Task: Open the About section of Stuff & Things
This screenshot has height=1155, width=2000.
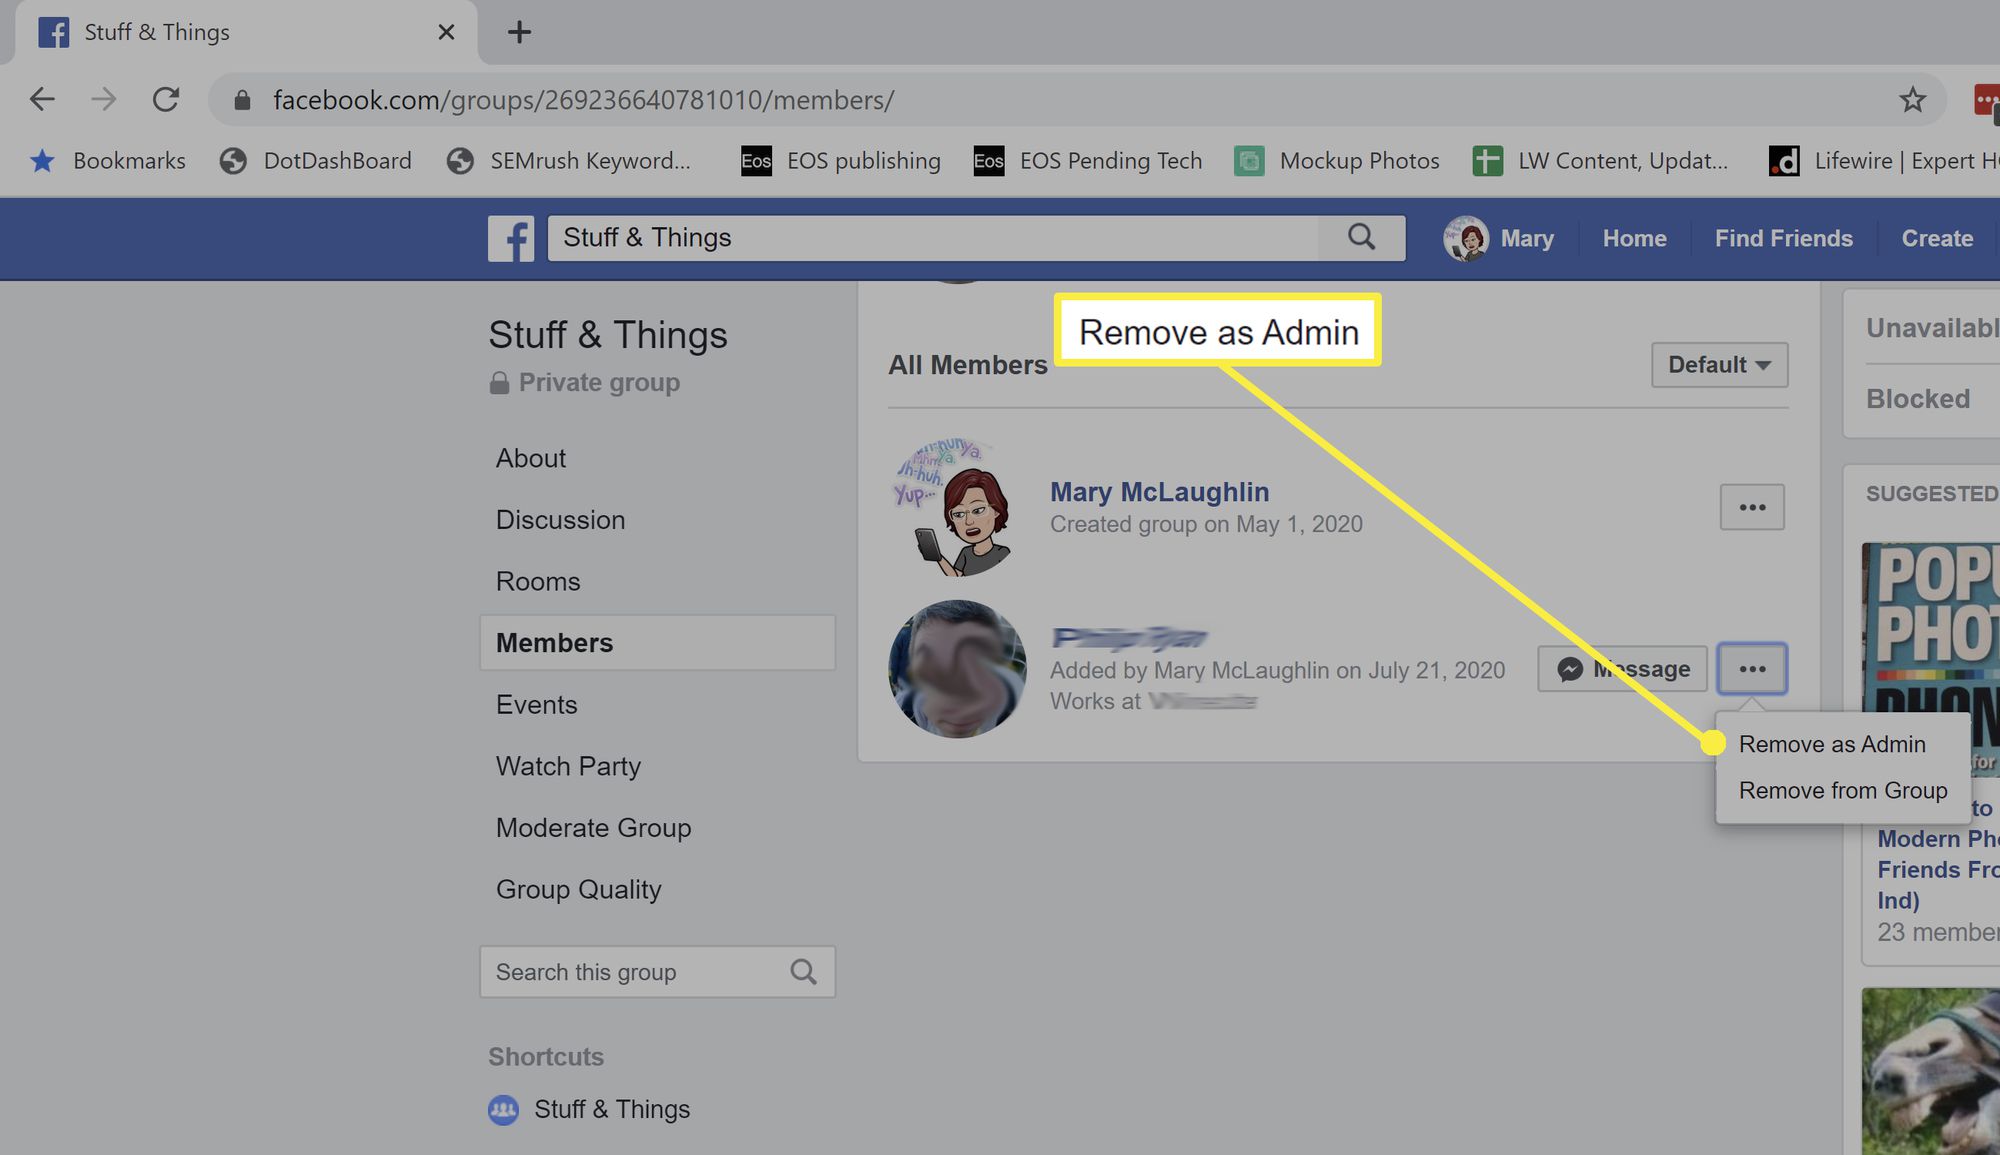Action: [531, 456]
